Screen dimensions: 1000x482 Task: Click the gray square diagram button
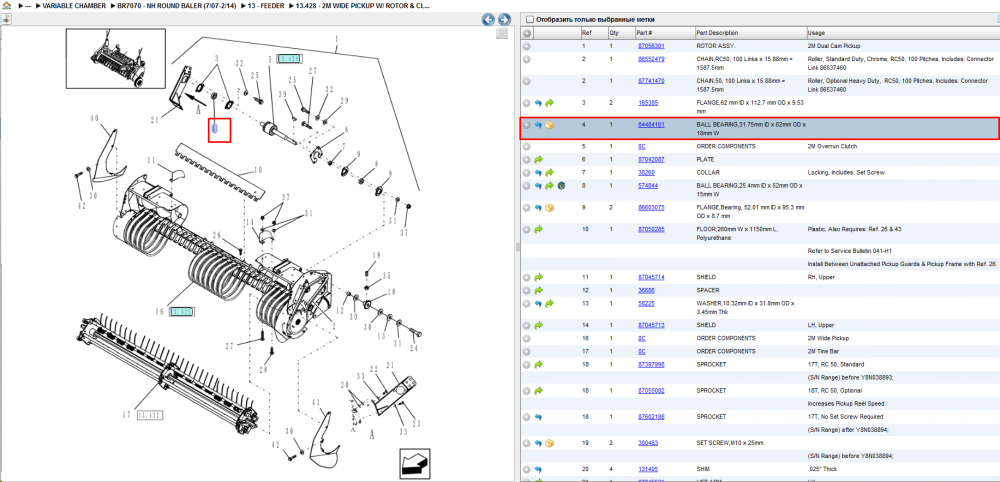[x=503, y=33]
